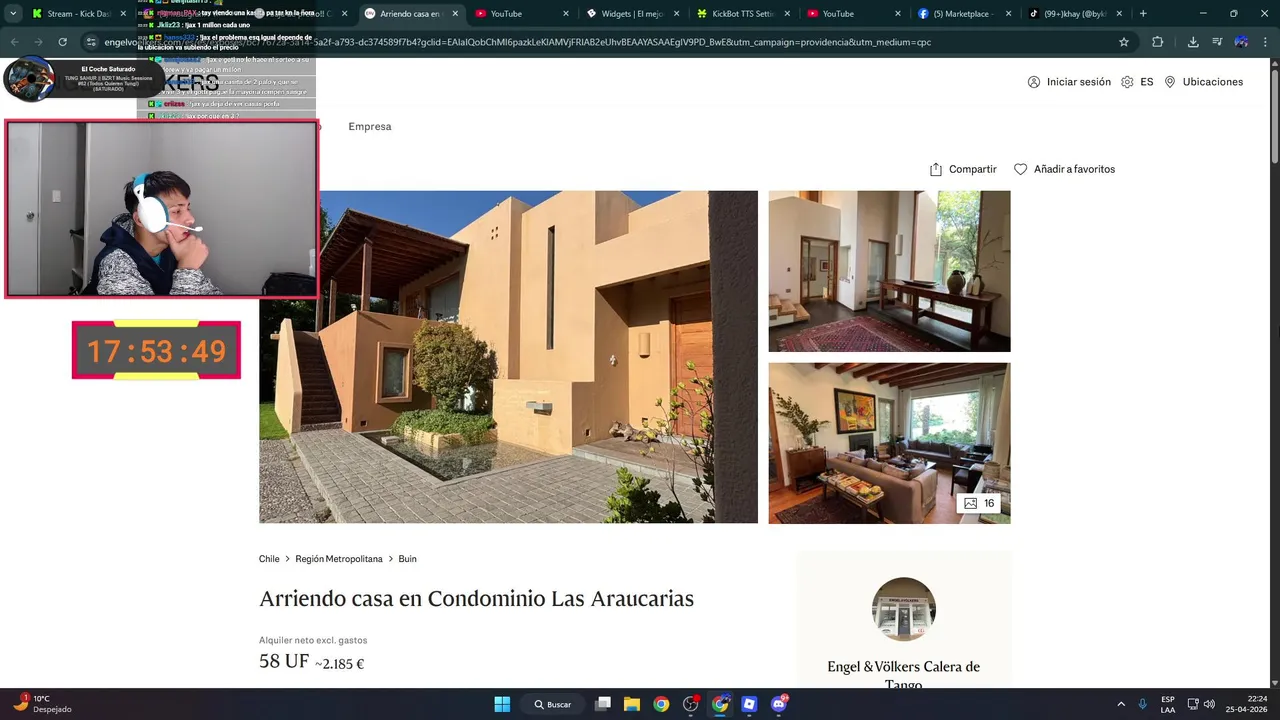This screenshot has height=720, width=1280.
Task: Click Buin in the breadcrumb
Action: (x=407, y=559)
